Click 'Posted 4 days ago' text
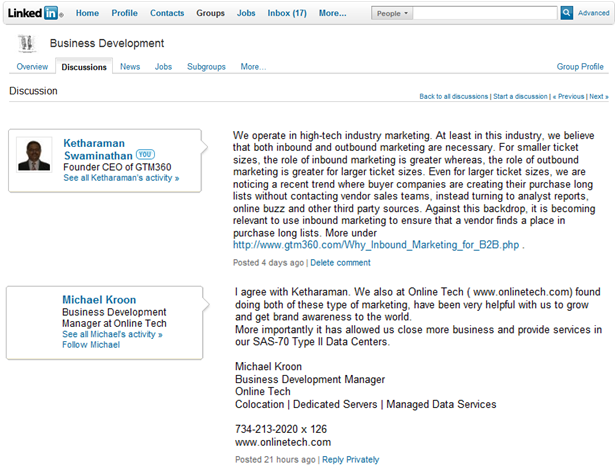 point(268,263)
